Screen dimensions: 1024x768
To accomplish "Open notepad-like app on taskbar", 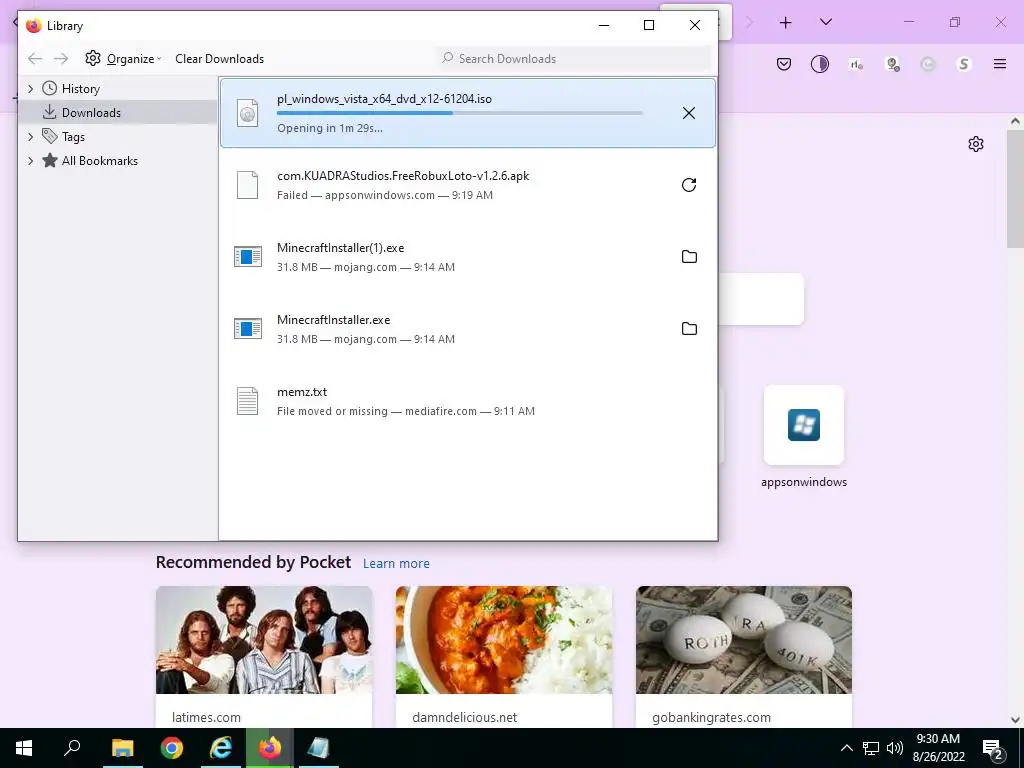I will 318,748.
